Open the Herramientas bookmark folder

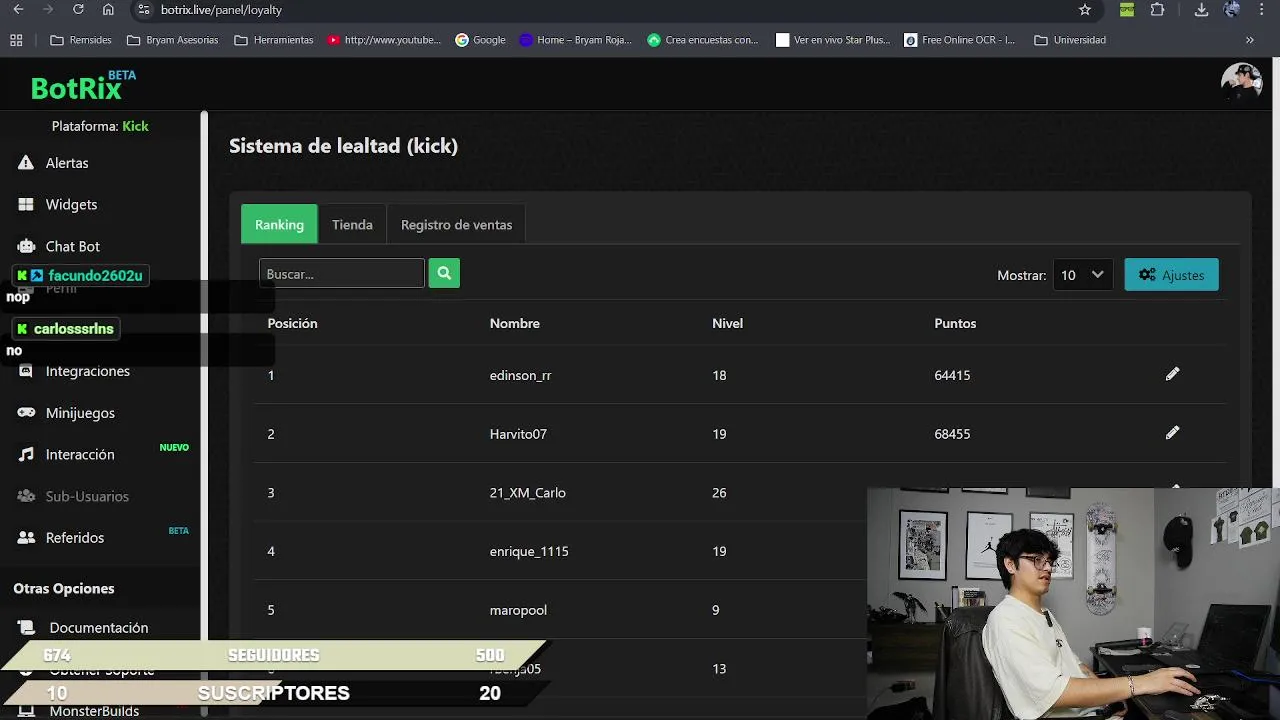274,40
